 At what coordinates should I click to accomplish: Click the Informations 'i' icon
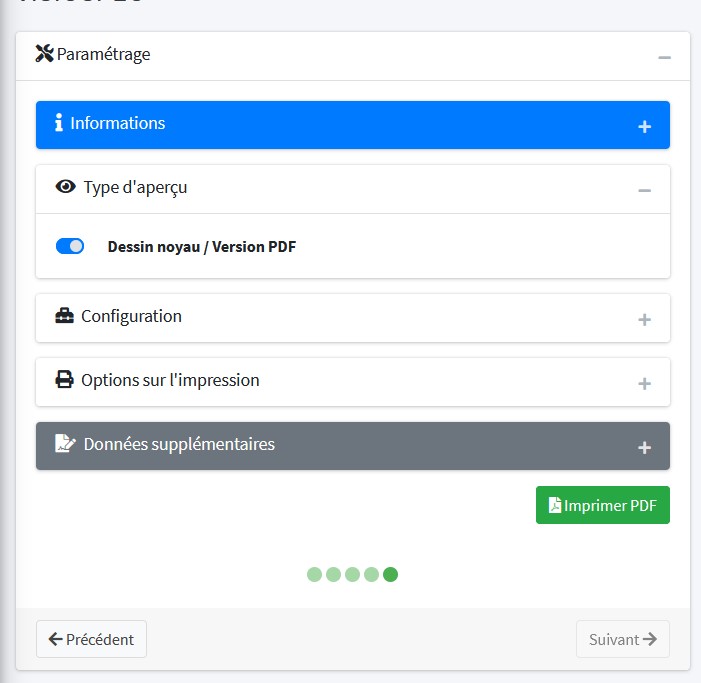pyautogui.click(x=59, y=122)
